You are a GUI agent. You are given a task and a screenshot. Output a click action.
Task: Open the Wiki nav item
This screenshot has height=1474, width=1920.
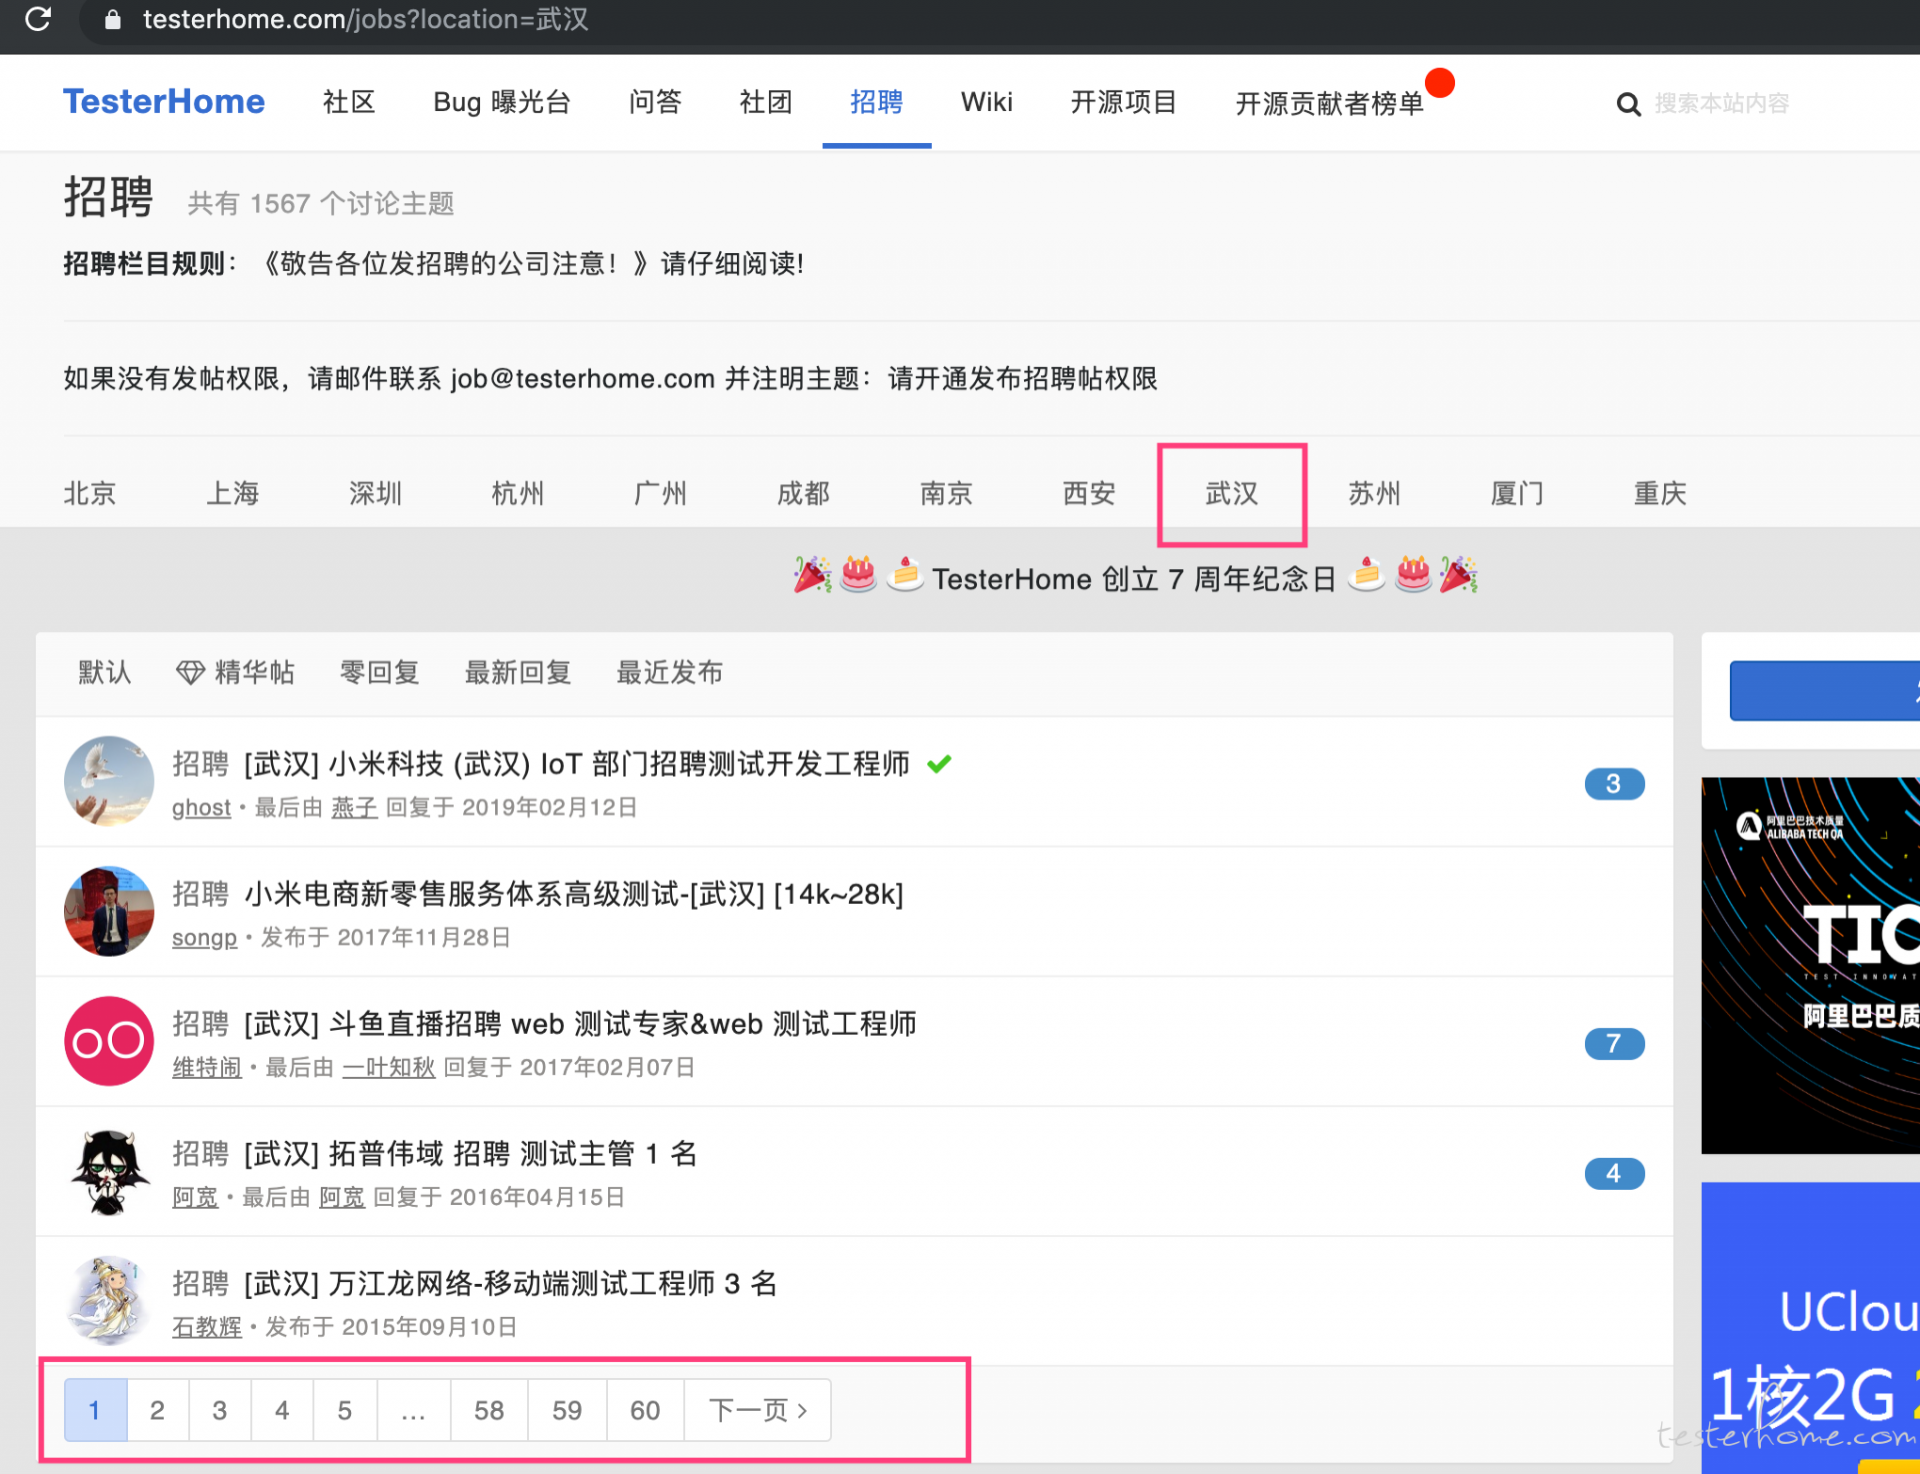[x=987, y=102]
